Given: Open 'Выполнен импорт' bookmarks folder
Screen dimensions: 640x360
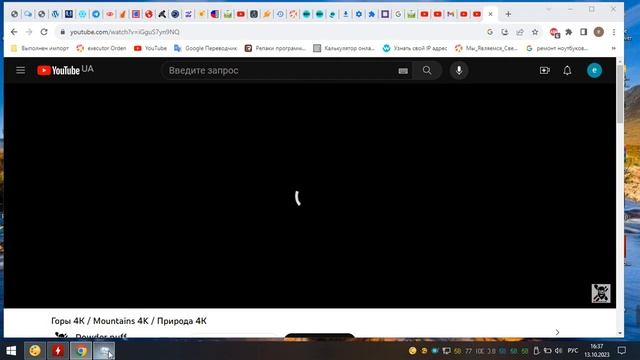Looking at the screenshot, I should point(40,48).
